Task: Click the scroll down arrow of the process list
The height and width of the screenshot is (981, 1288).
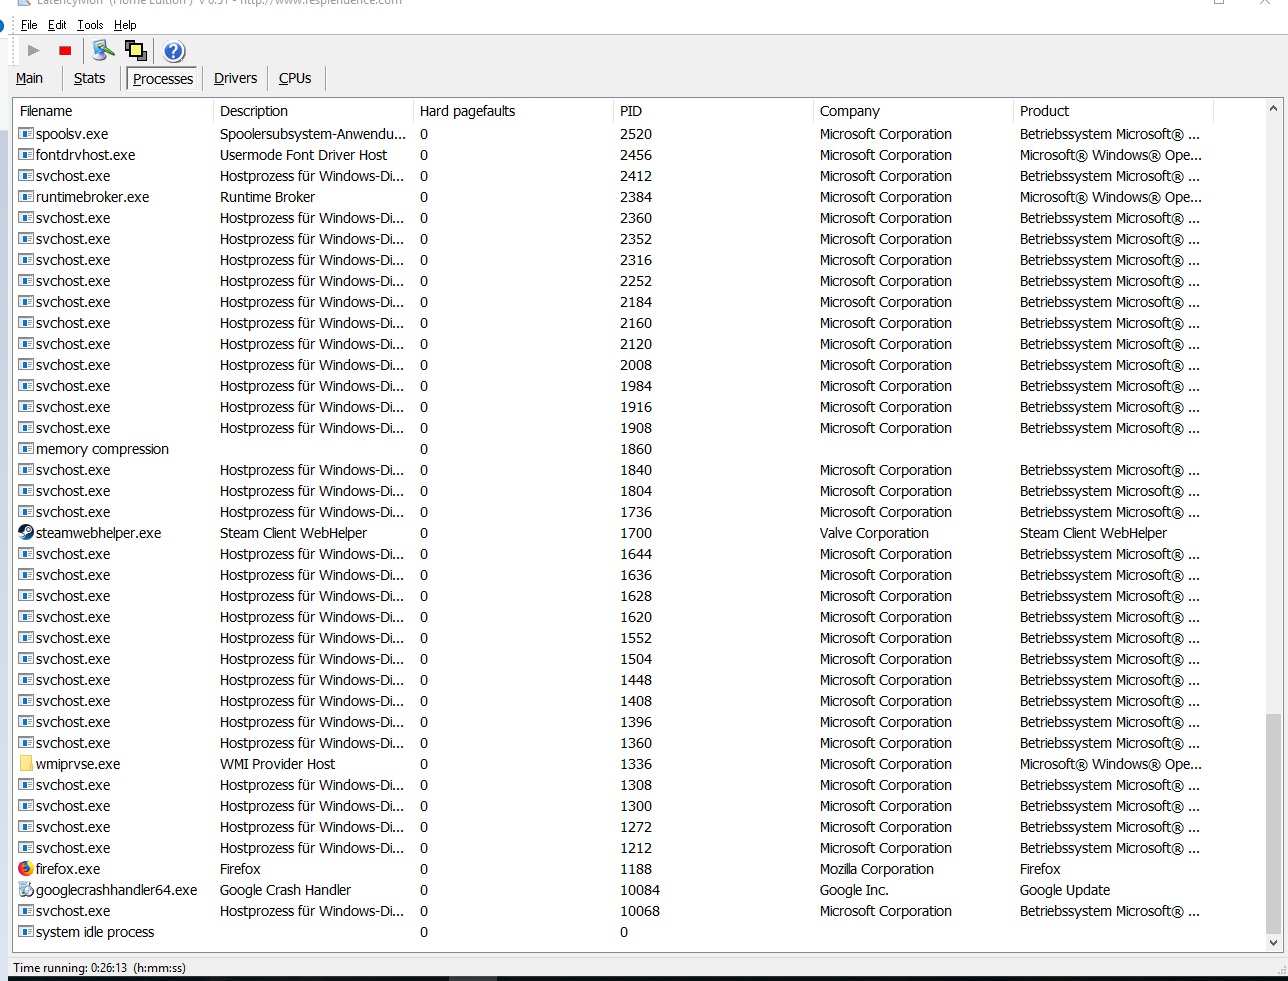Action: click(1273, 942)
